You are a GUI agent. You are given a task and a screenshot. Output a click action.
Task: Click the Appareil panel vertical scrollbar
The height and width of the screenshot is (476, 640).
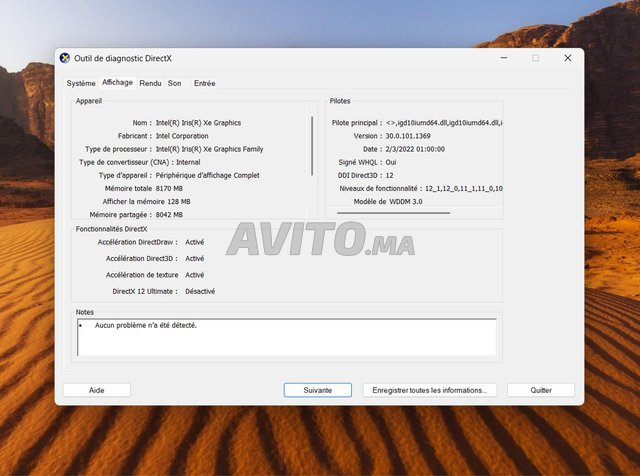(313, 145)
